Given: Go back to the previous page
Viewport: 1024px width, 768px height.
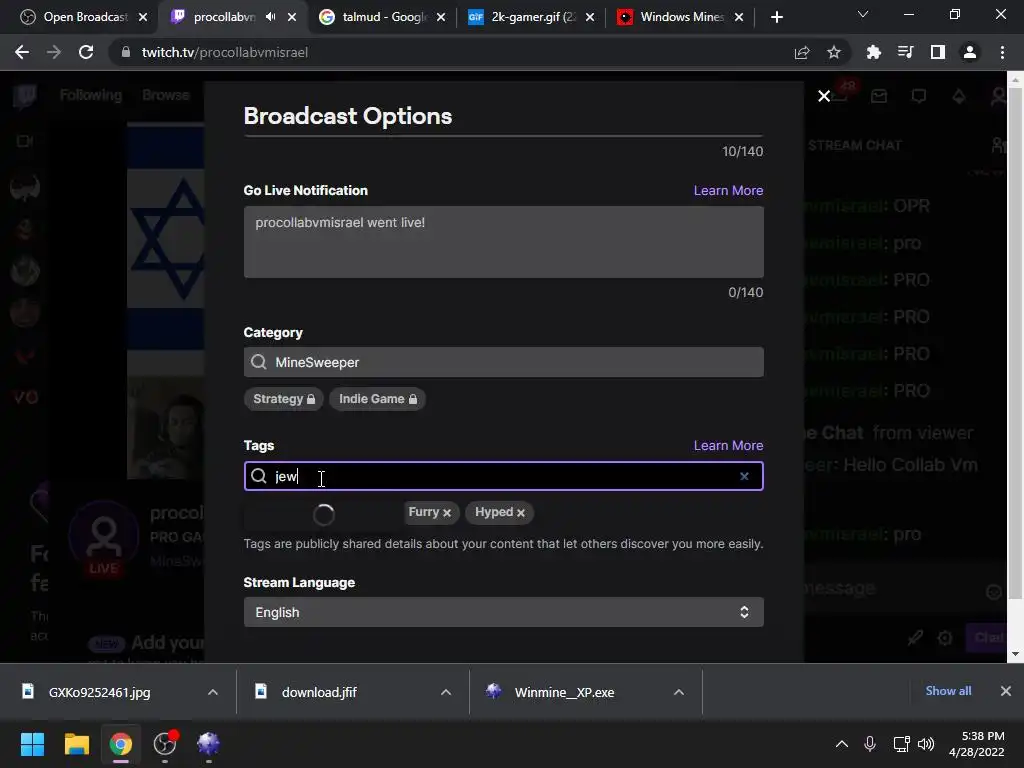Looking at the screenshot, I should pos(22,52).
